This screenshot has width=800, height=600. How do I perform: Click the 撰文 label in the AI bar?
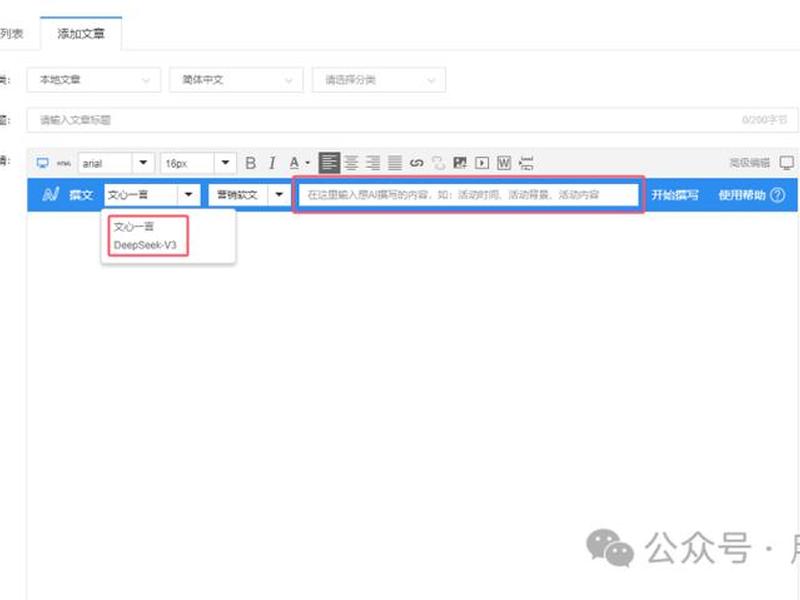pyautogui.click(x=81, y=195)
